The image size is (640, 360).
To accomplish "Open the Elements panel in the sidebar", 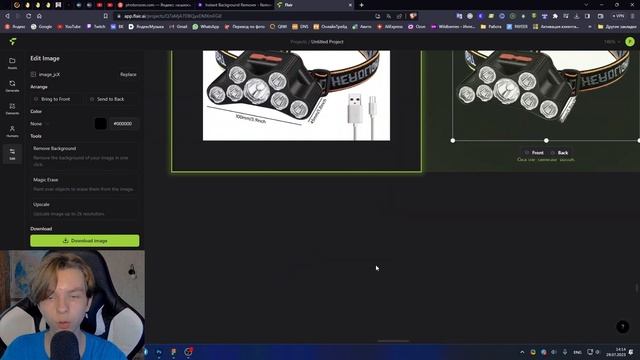I will (12, 109).
